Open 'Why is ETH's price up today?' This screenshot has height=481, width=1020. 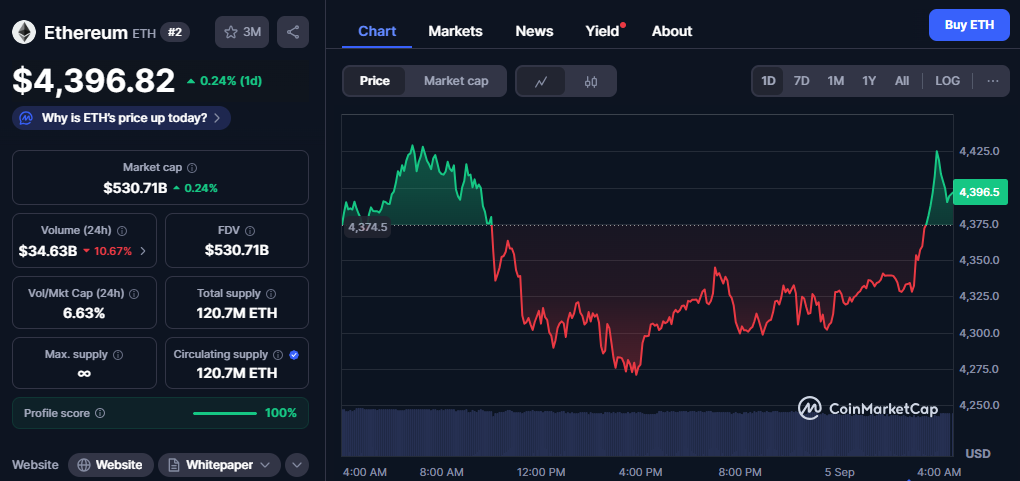click(x=123, y=118)
